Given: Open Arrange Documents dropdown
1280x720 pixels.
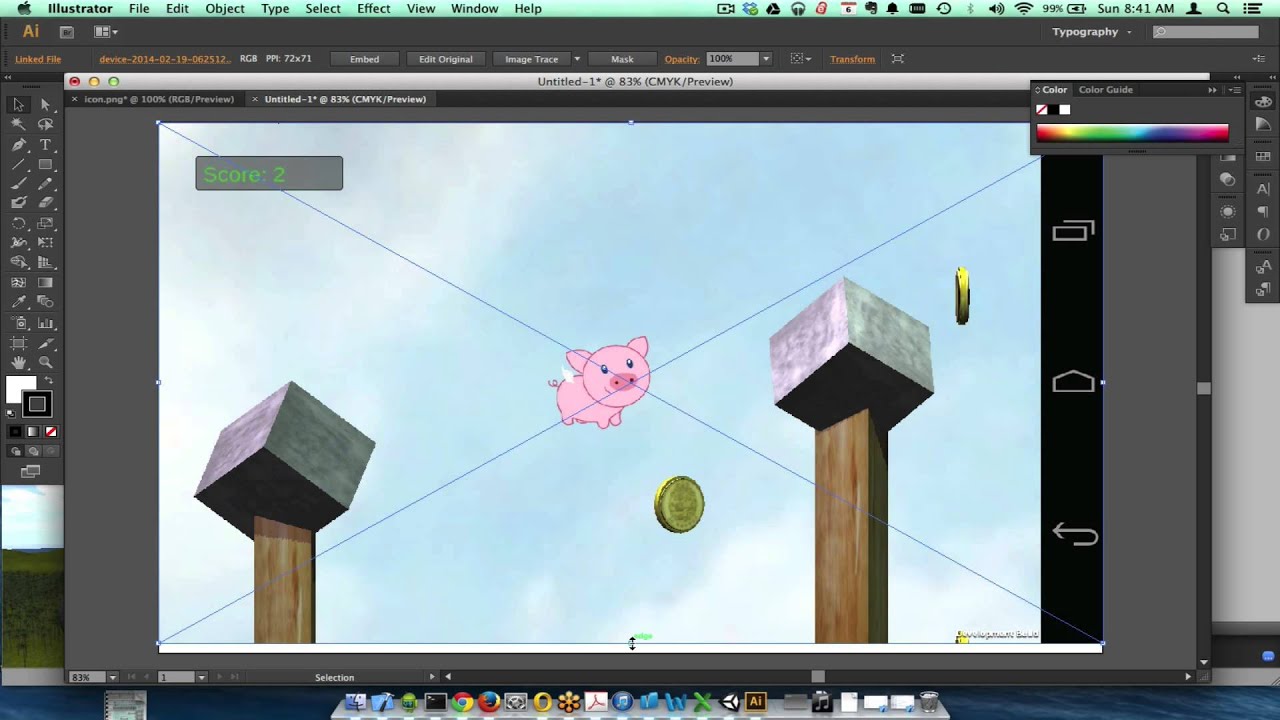Looking at the screenshot, I should click(106, 32).
